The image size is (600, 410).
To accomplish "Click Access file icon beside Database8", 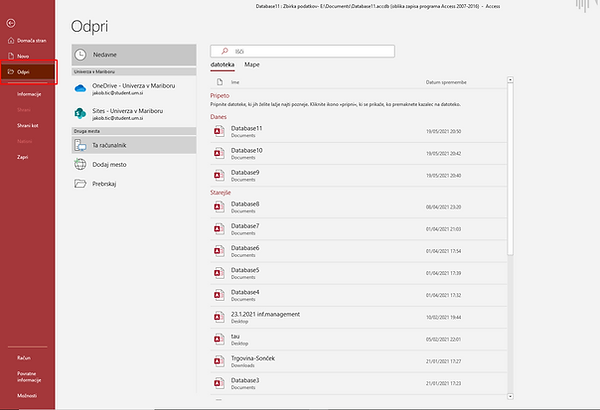I will [219, 207].
